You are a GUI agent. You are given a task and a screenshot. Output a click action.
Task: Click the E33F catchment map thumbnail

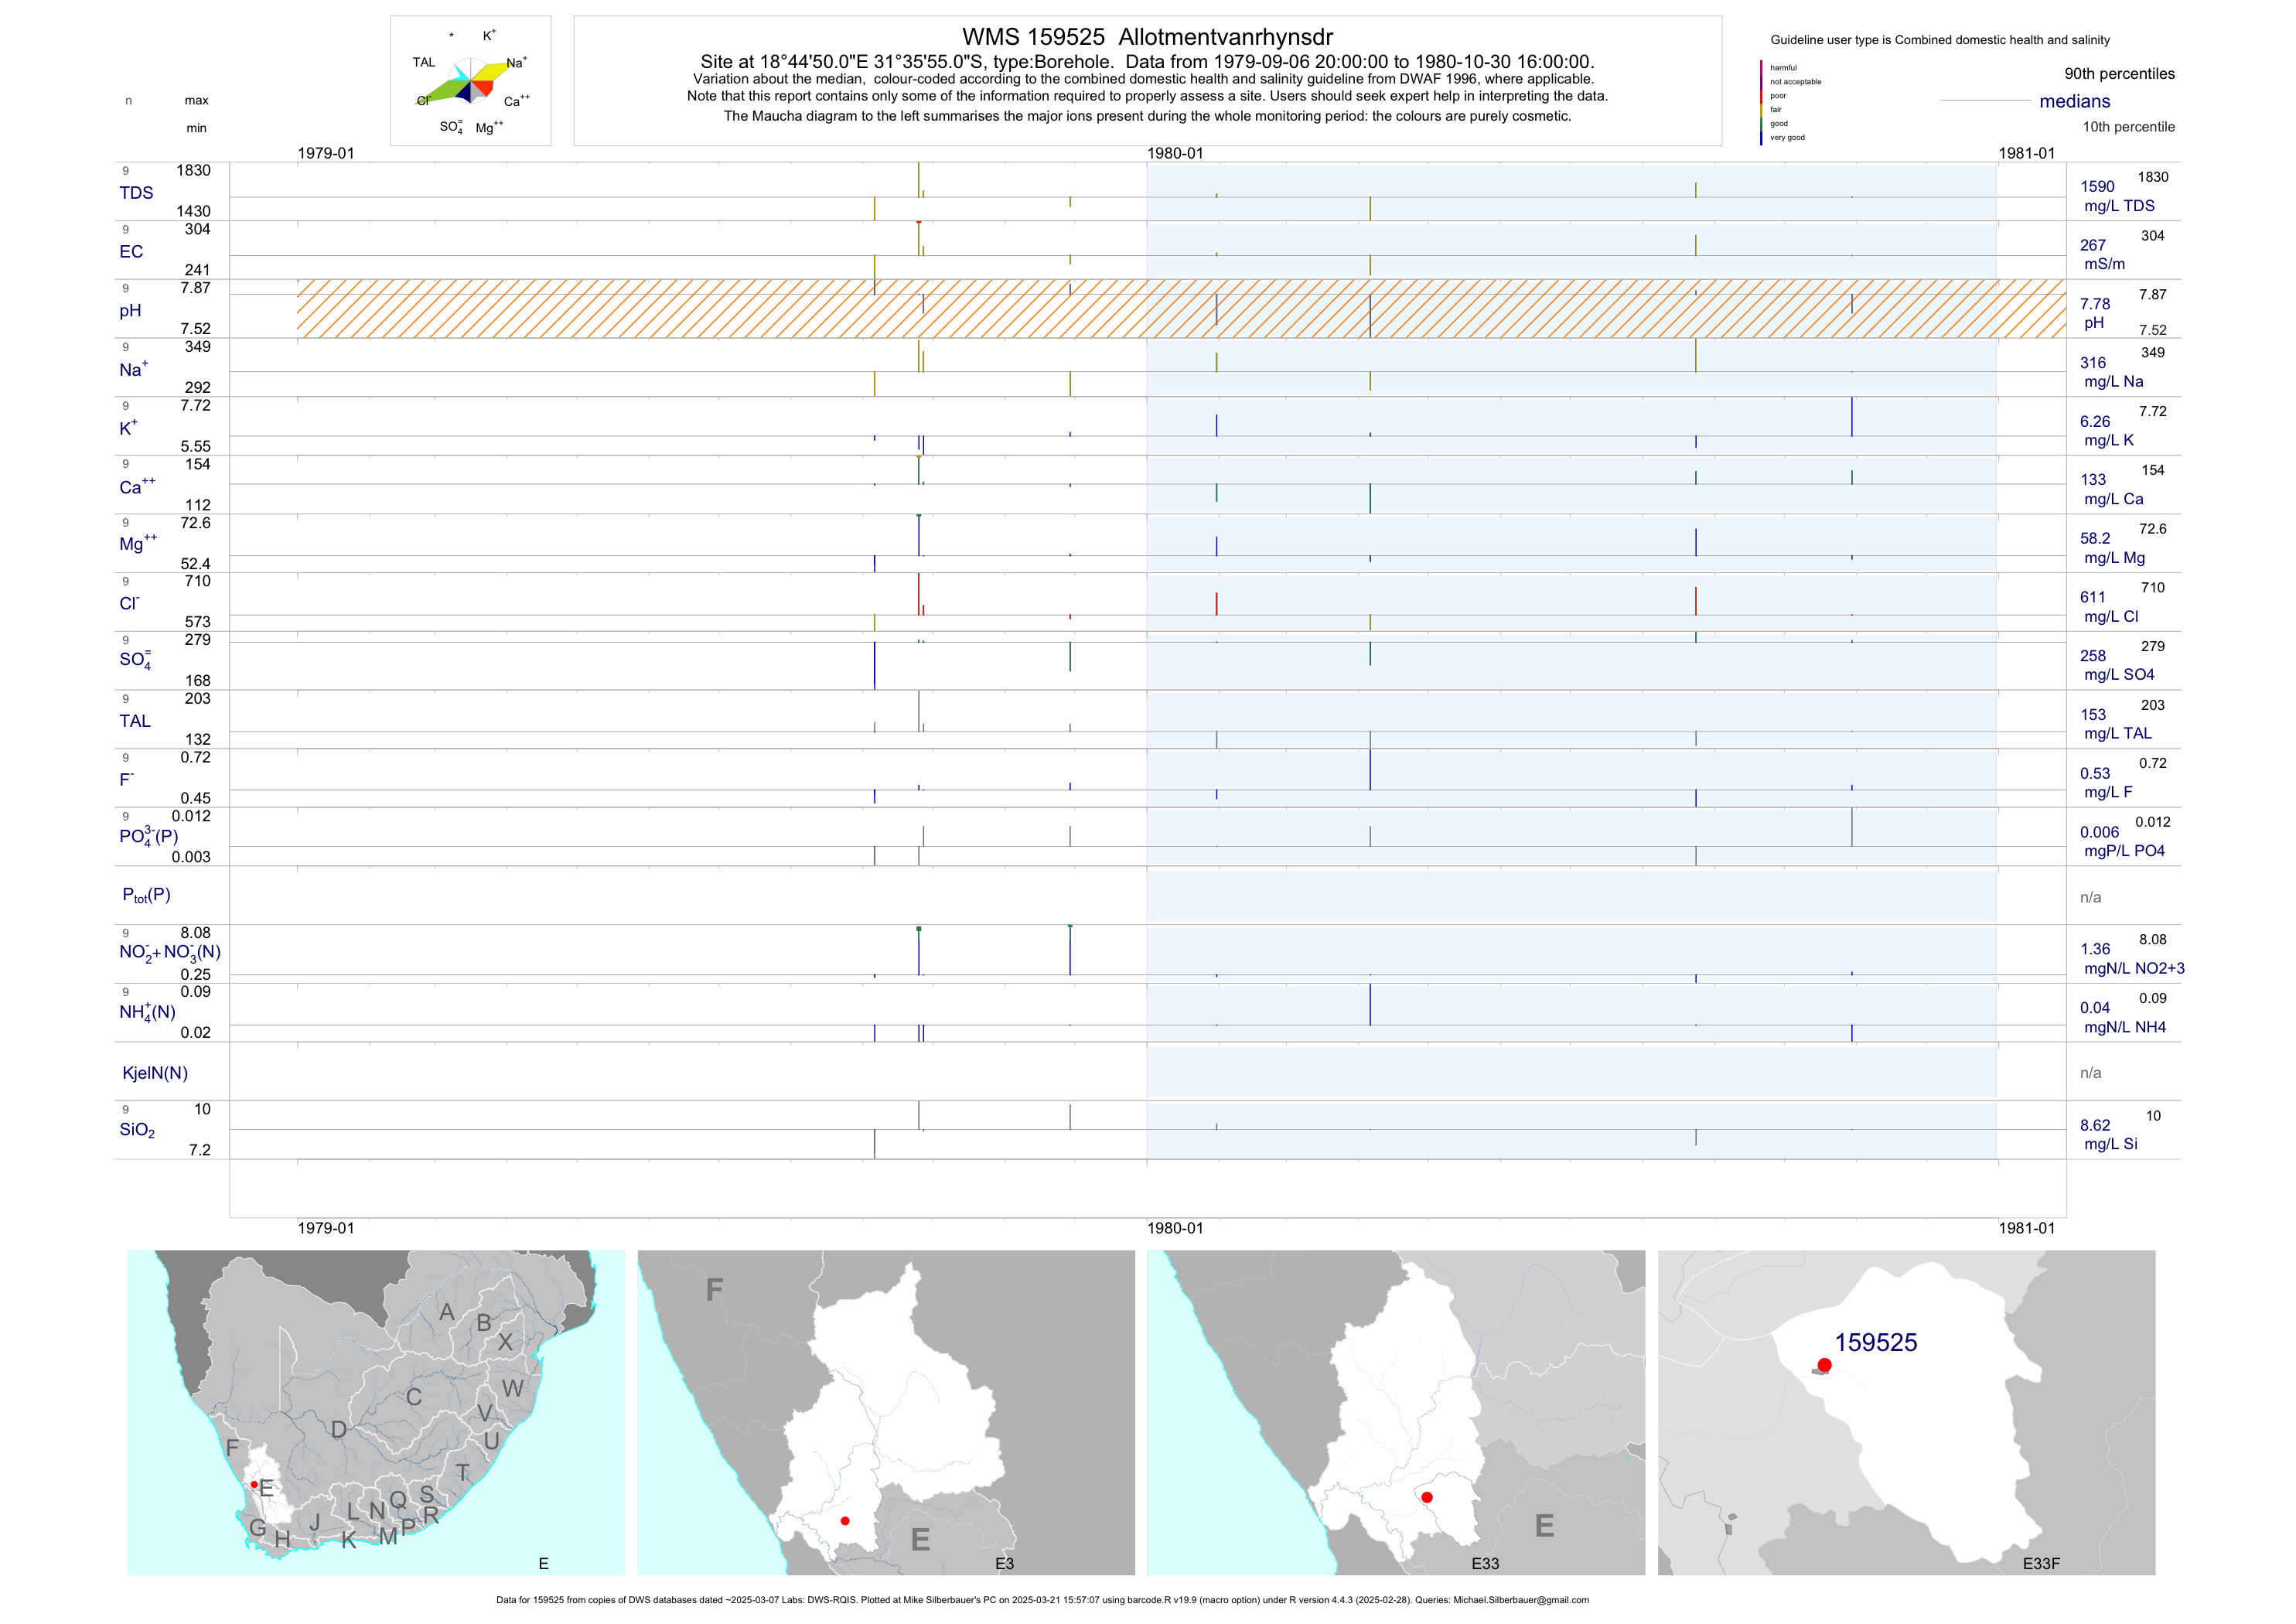1906,1412
